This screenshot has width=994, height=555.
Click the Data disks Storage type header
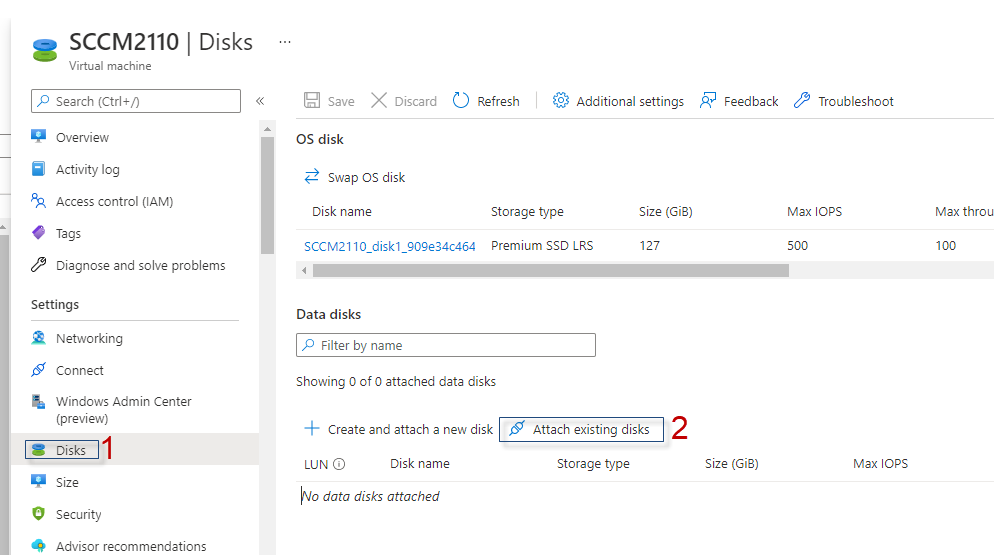(x=593, y=464)
